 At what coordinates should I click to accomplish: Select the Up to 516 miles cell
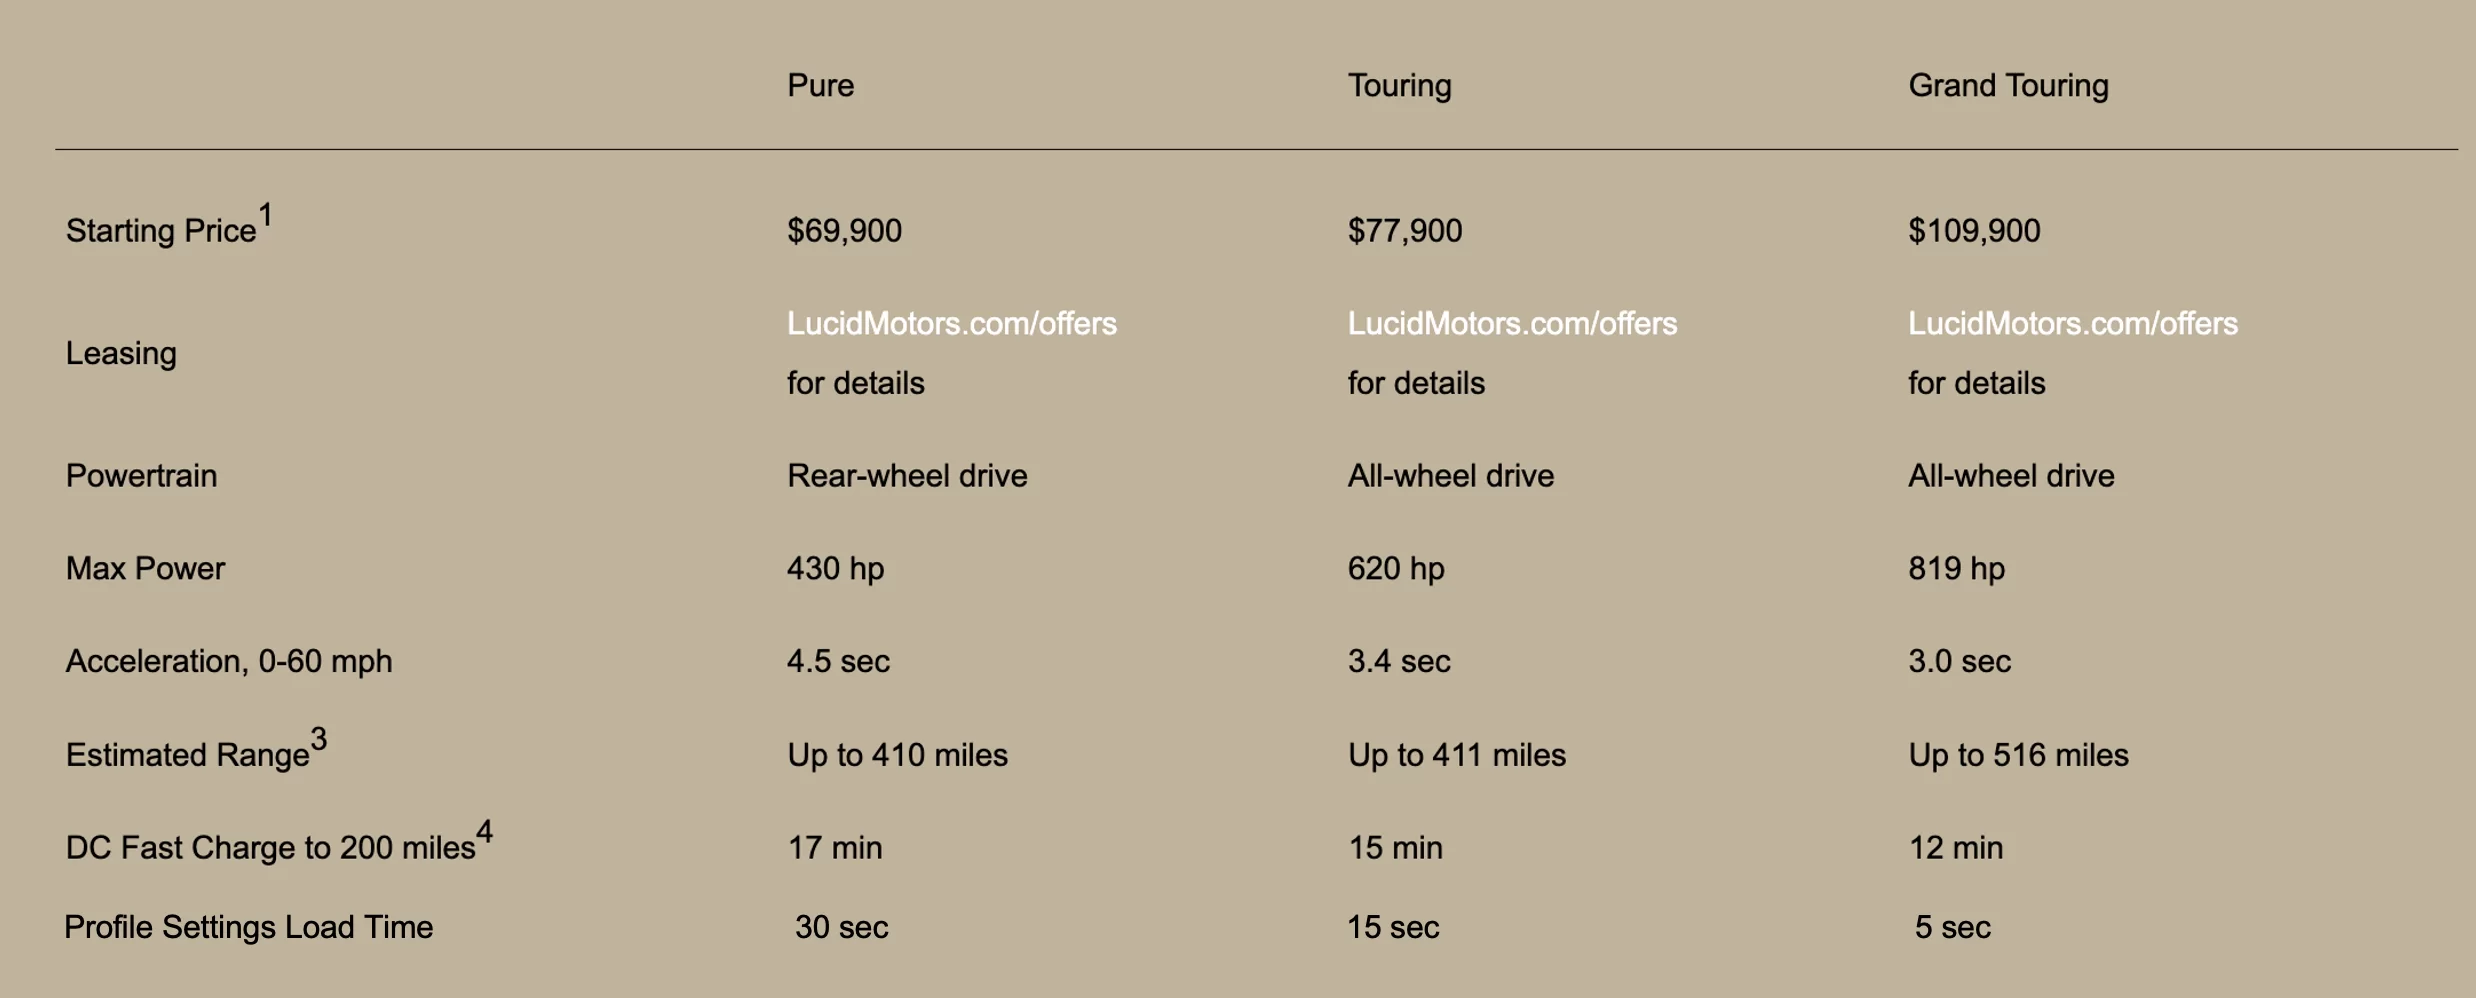[x=2018, y=755]
